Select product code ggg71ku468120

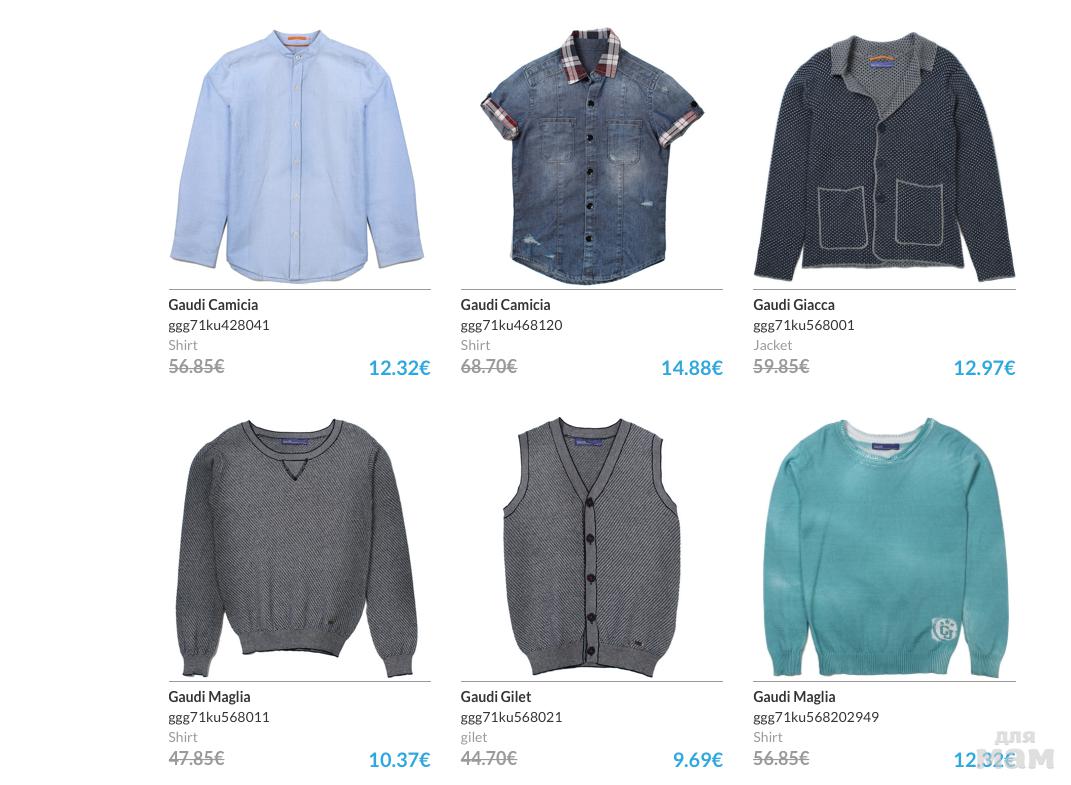point(511,325)
